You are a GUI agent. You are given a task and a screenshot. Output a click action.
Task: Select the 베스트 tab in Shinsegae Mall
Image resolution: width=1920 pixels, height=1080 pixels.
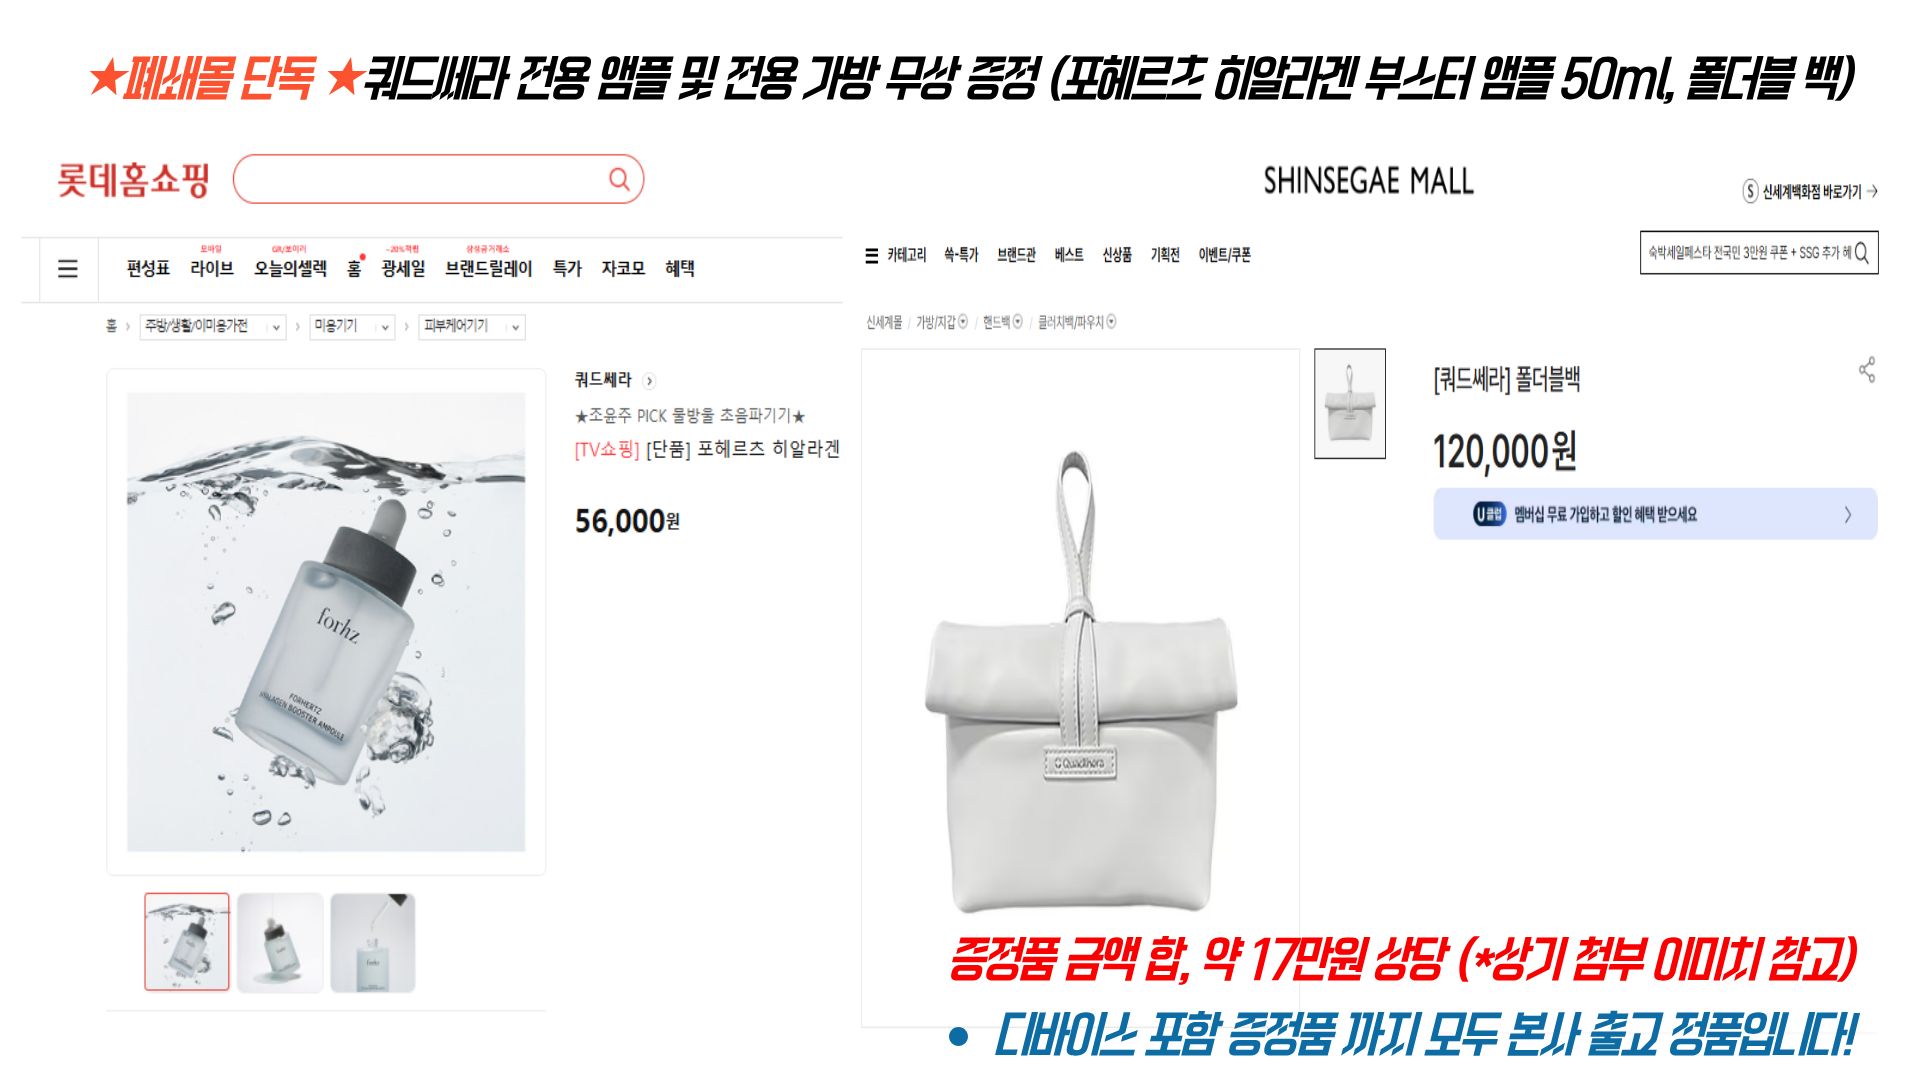(x=1068, y=255)
